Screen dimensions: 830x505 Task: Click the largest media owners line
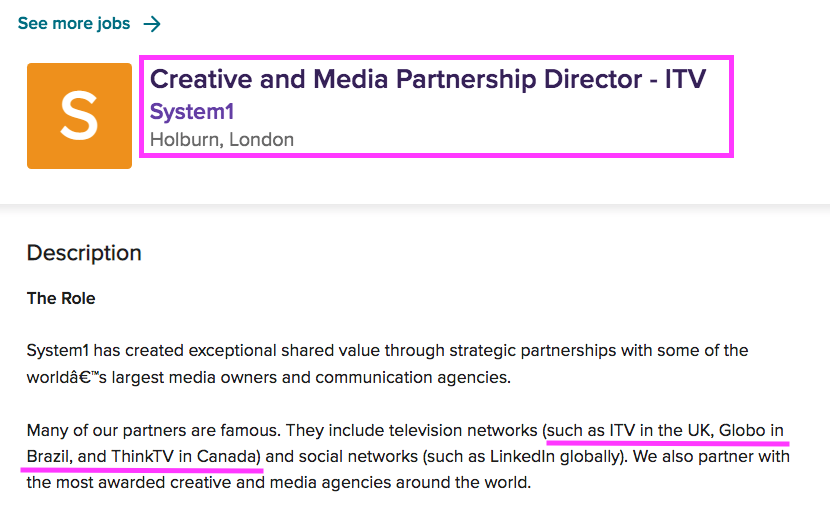[x=269, y=377]
